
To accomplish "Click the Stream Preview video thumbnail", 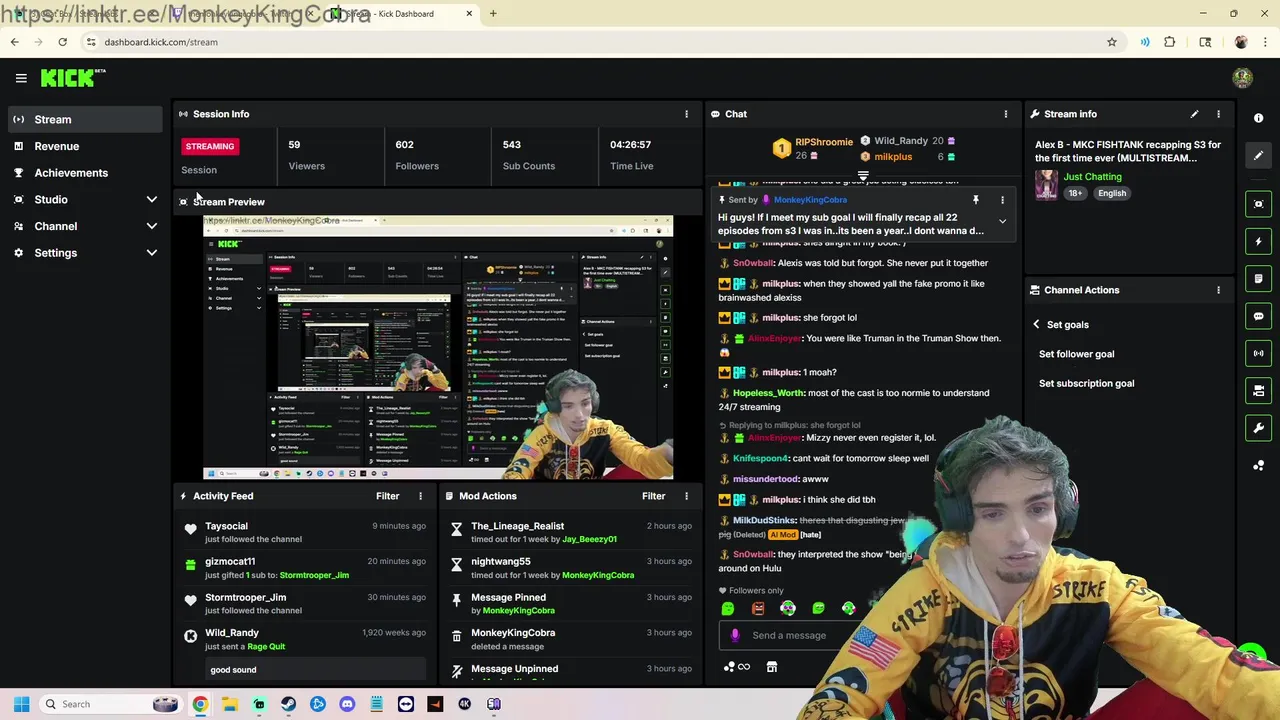I will (438, 347).
